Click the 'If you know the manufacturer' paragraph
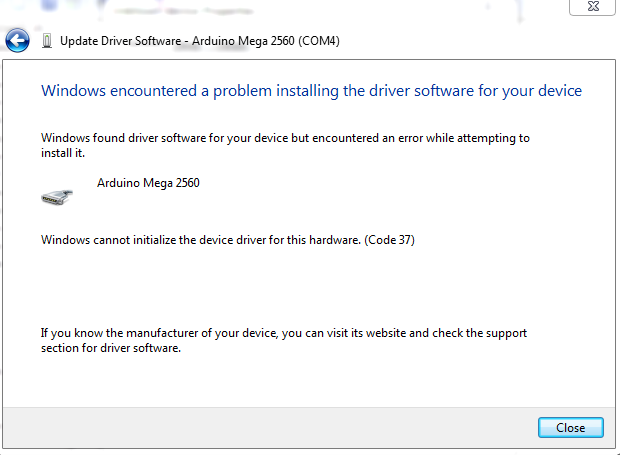 click(284, 340)
